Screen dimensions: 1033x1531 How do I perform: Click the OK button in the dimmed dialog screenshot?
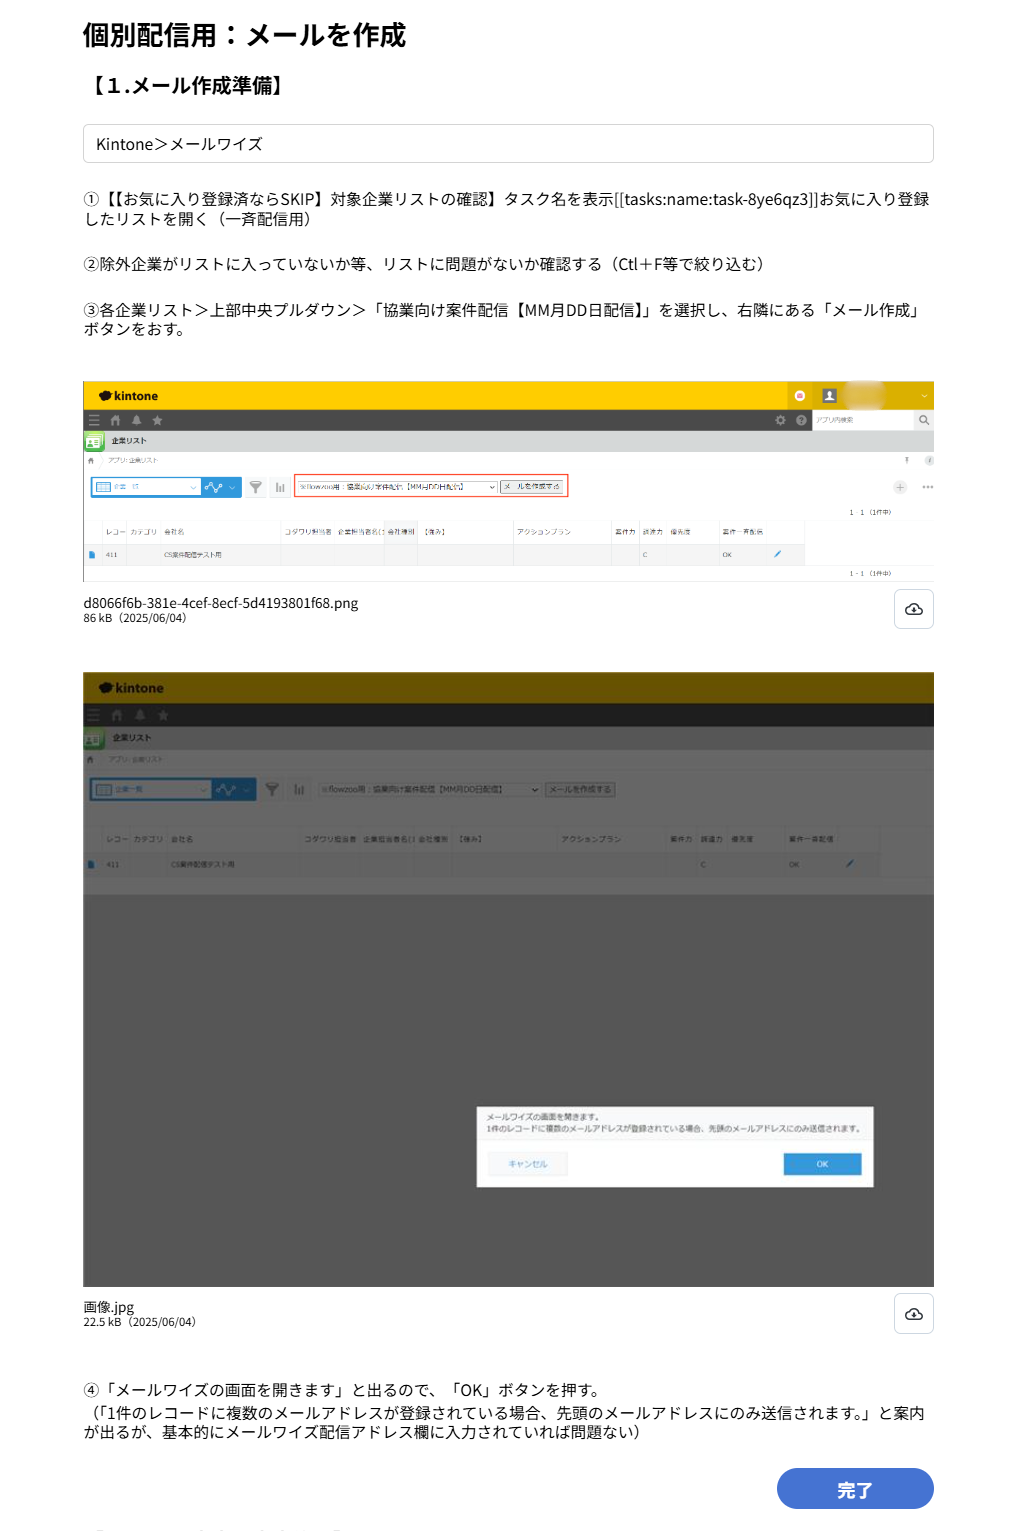(822, 1164)
